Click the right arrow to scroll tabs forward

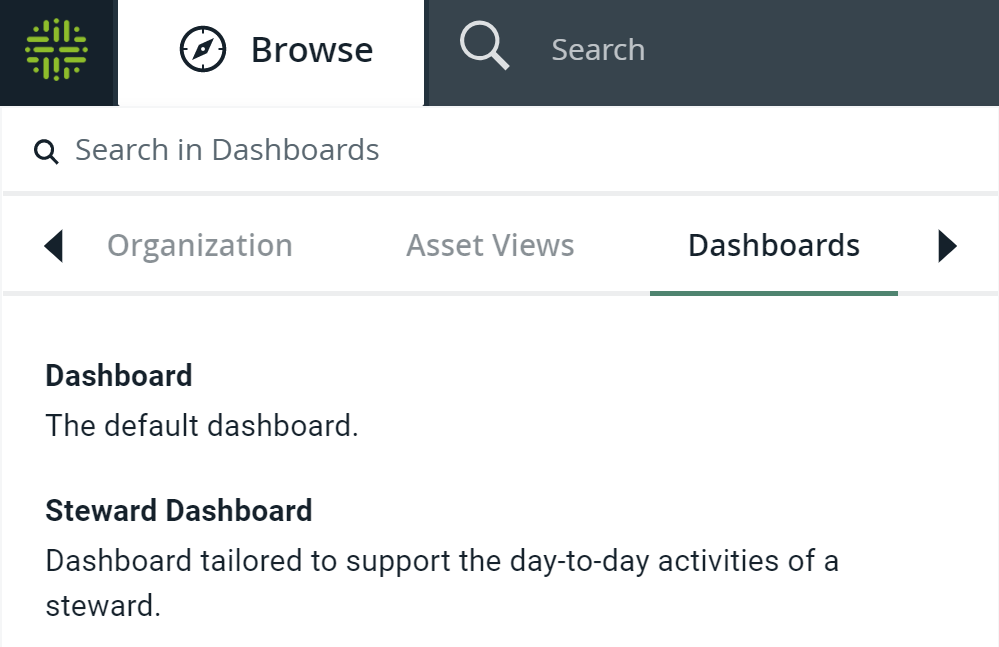point(946,245)
